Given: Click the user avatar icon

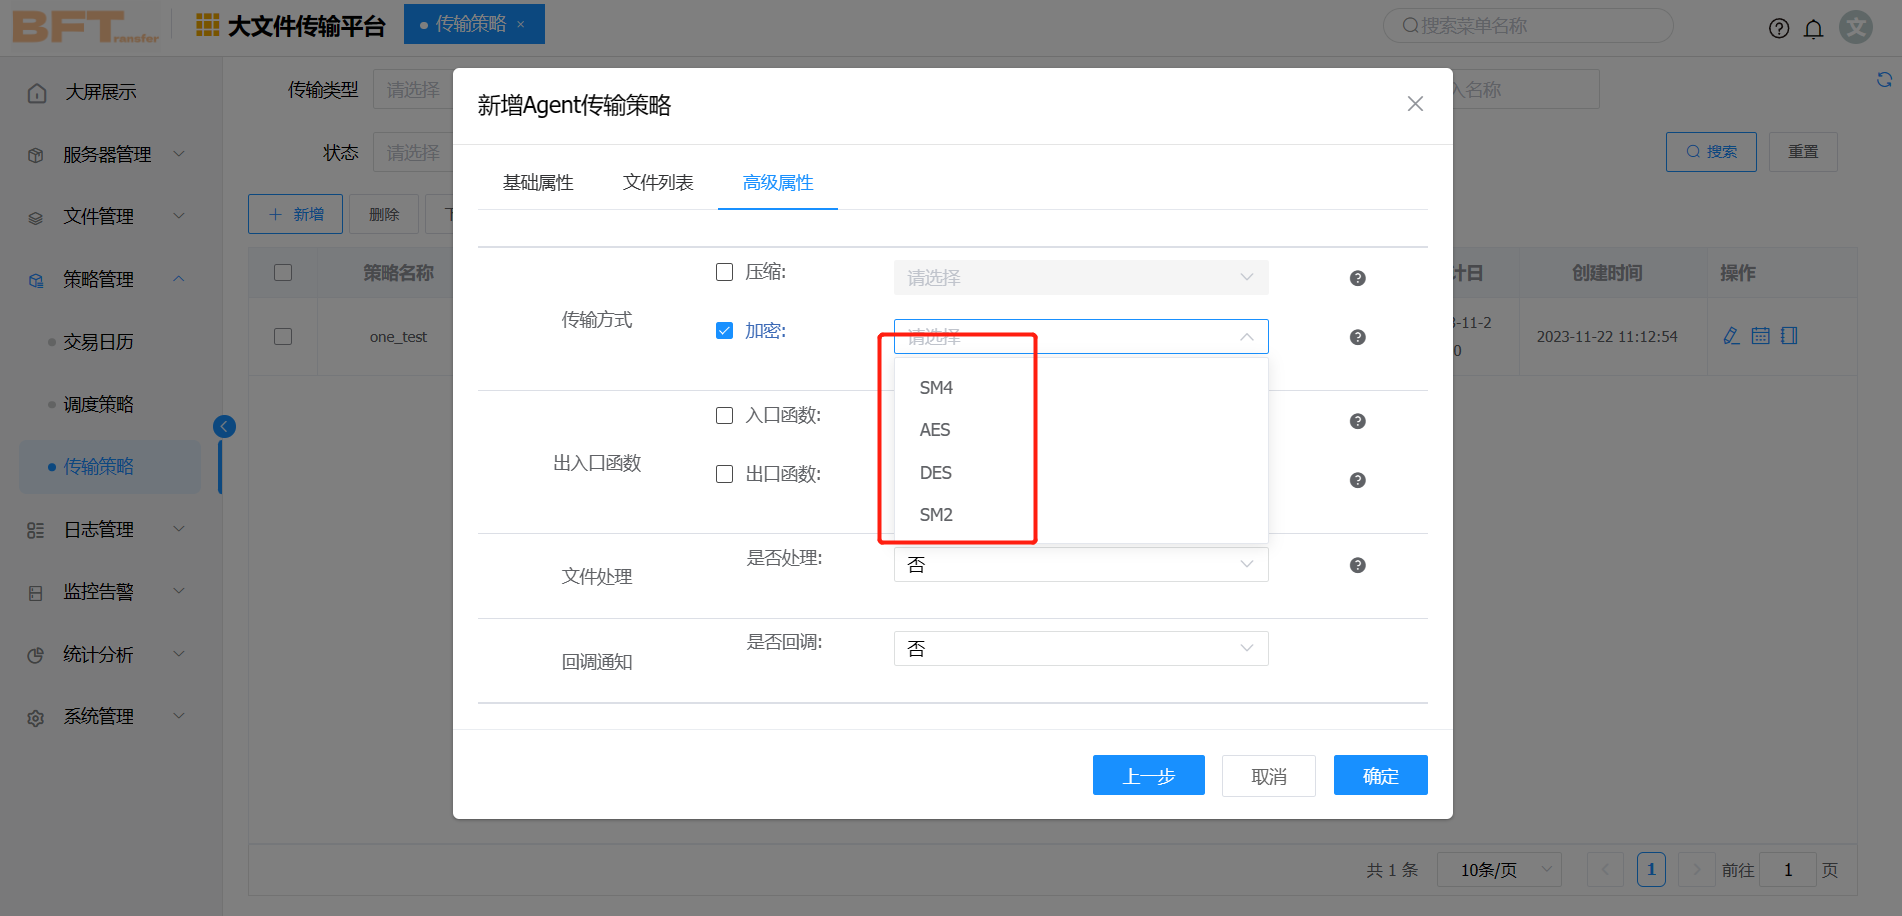Looking at the screenshot, I should (1856, 27).
